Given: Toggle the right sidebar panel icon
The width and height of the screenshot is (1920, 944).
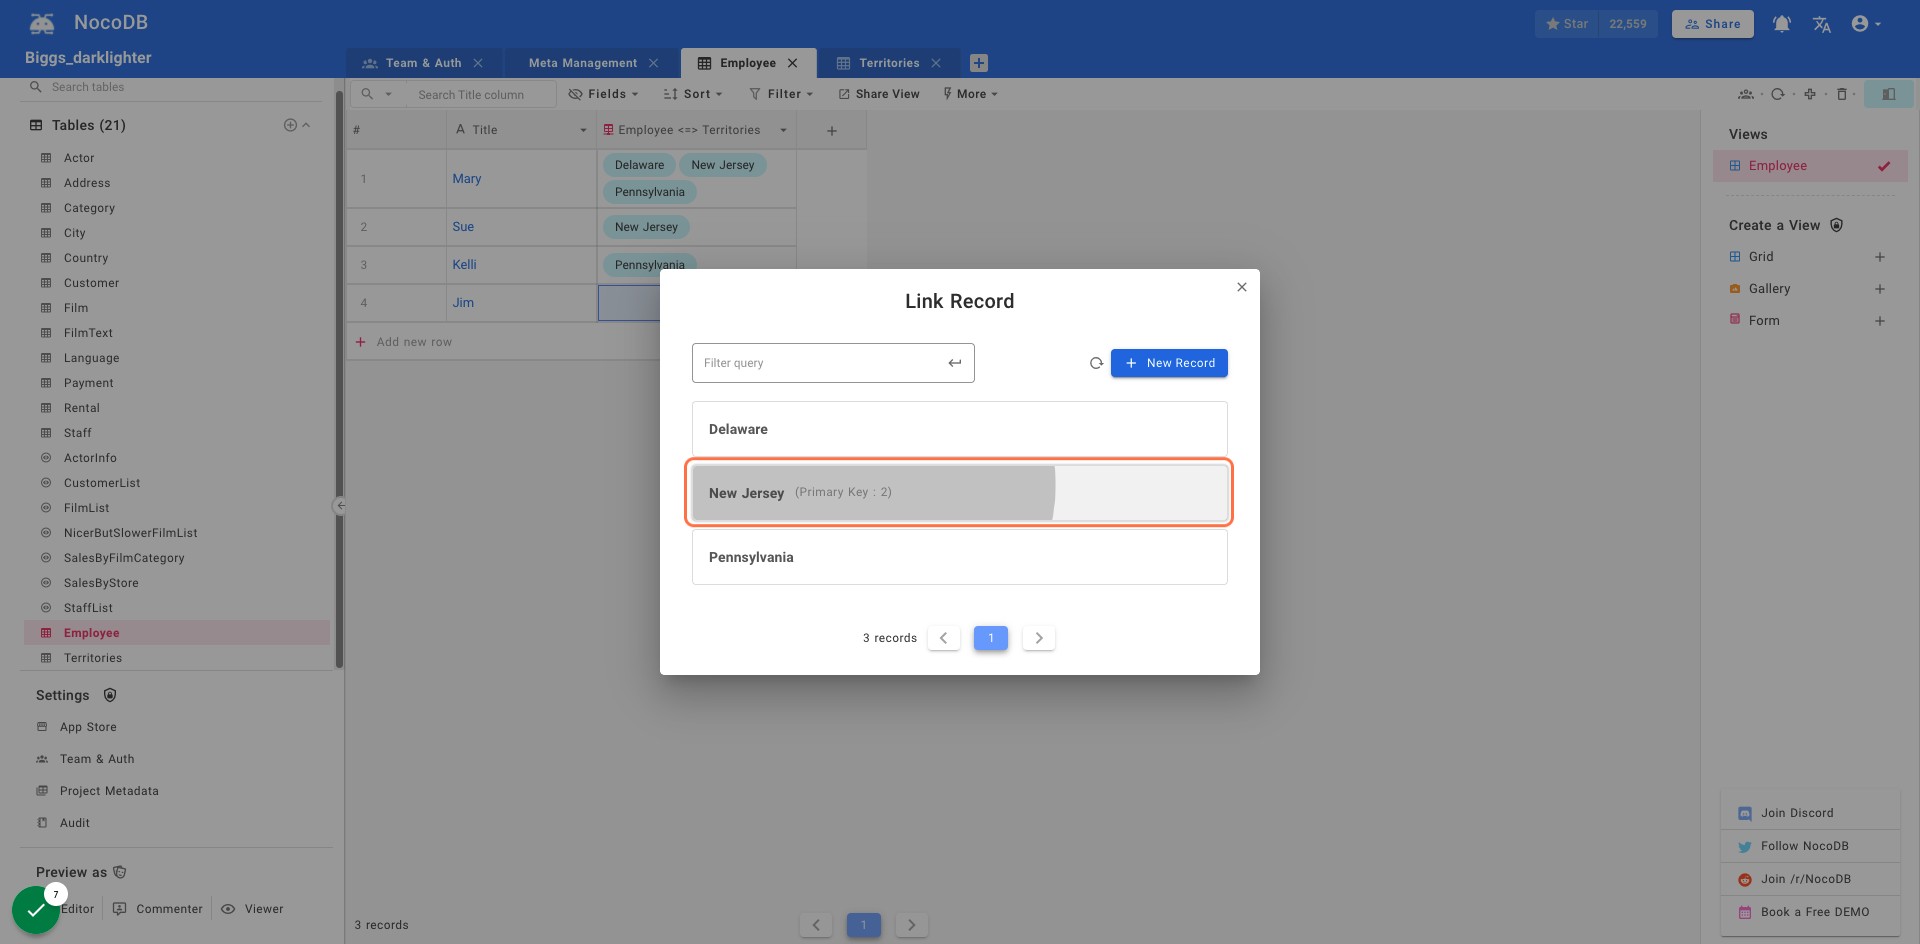Looking at the screenshot, I should pyautogui.click(x=1889, y=94).
